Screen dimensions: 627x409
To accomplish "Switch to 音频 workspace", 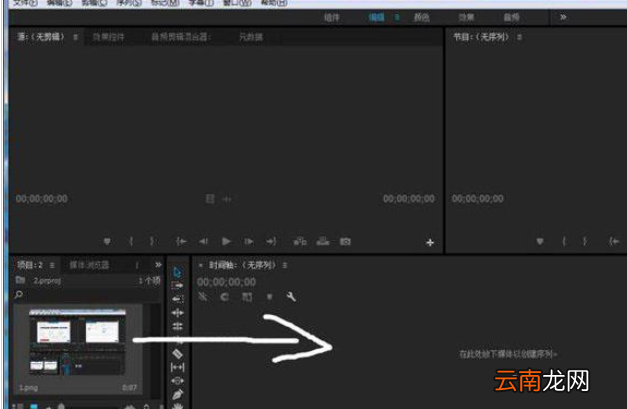I will pyautogui.click(x=511, y=17).
